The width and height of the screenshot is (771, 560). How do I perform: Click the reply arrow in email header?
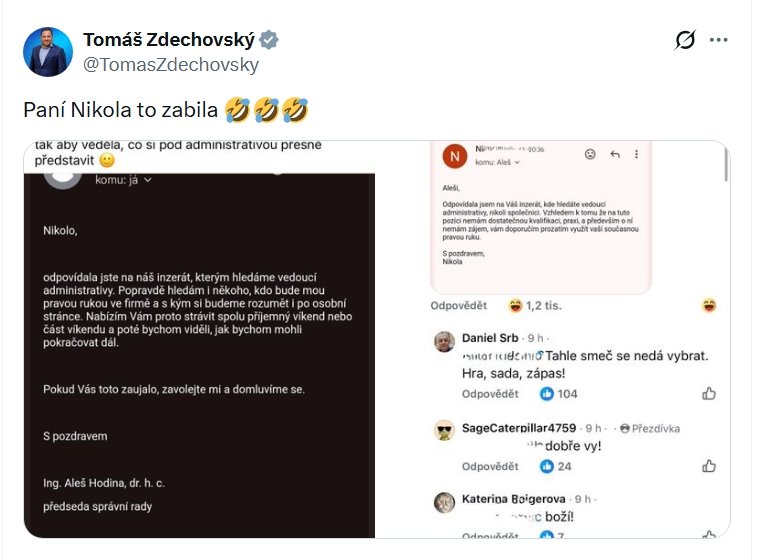coord(614,155)
